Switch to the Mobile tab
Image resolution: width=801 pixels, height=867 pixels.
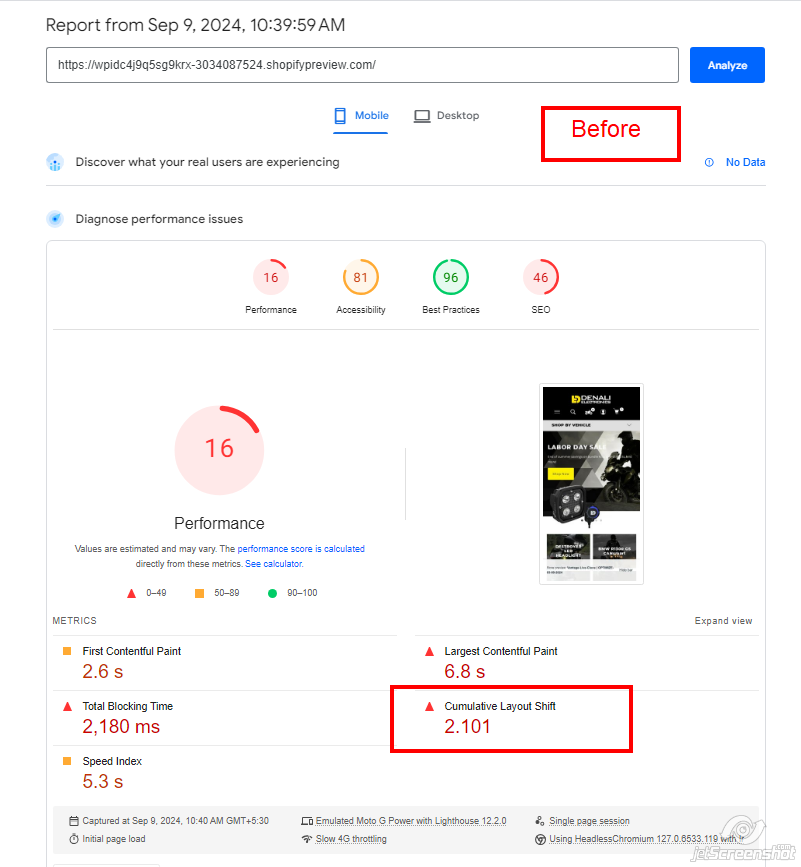click(x=361, y=116)
